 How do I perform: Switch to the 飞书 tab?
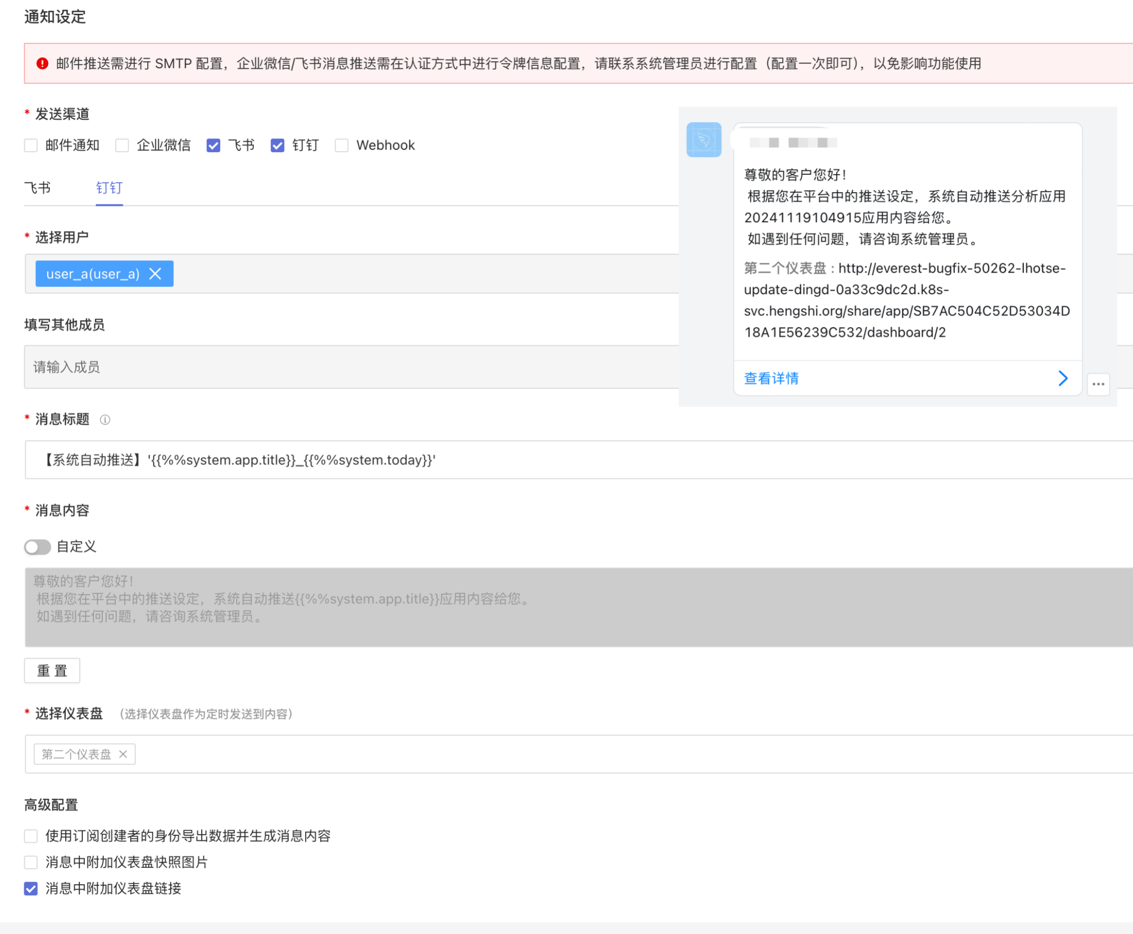(x=38, y=188)
